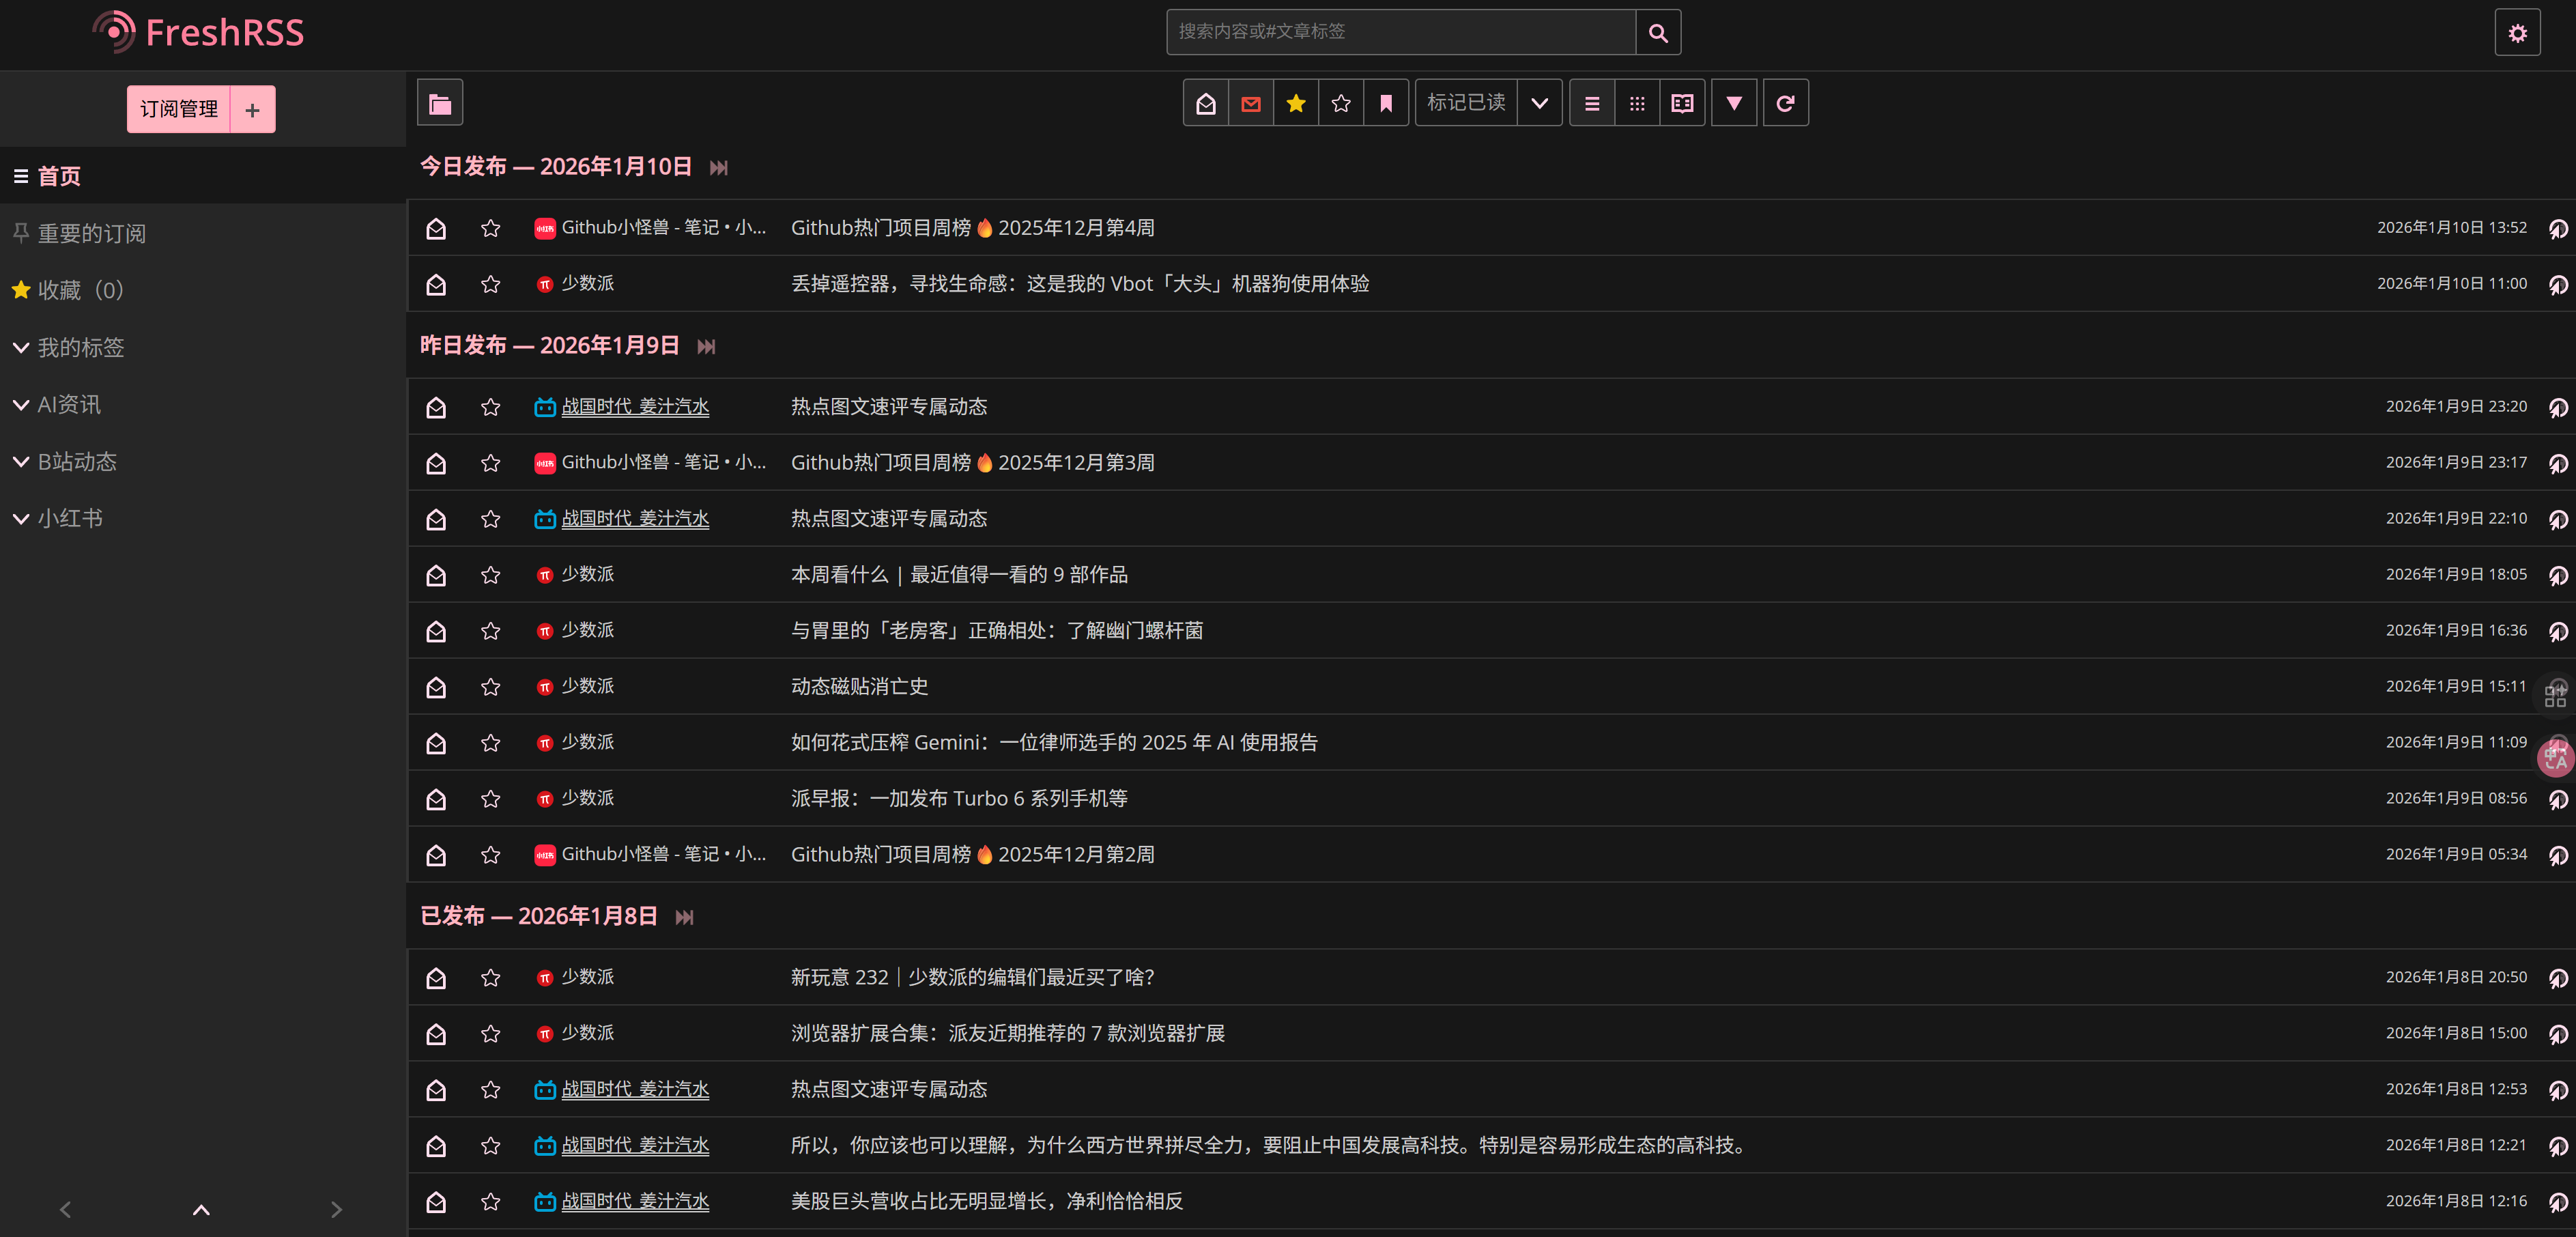Image resolution: width=2576 pixels, height=1237 pixels.
Task: Switch to global grid view icon
Action: (x=1637, y=103)
